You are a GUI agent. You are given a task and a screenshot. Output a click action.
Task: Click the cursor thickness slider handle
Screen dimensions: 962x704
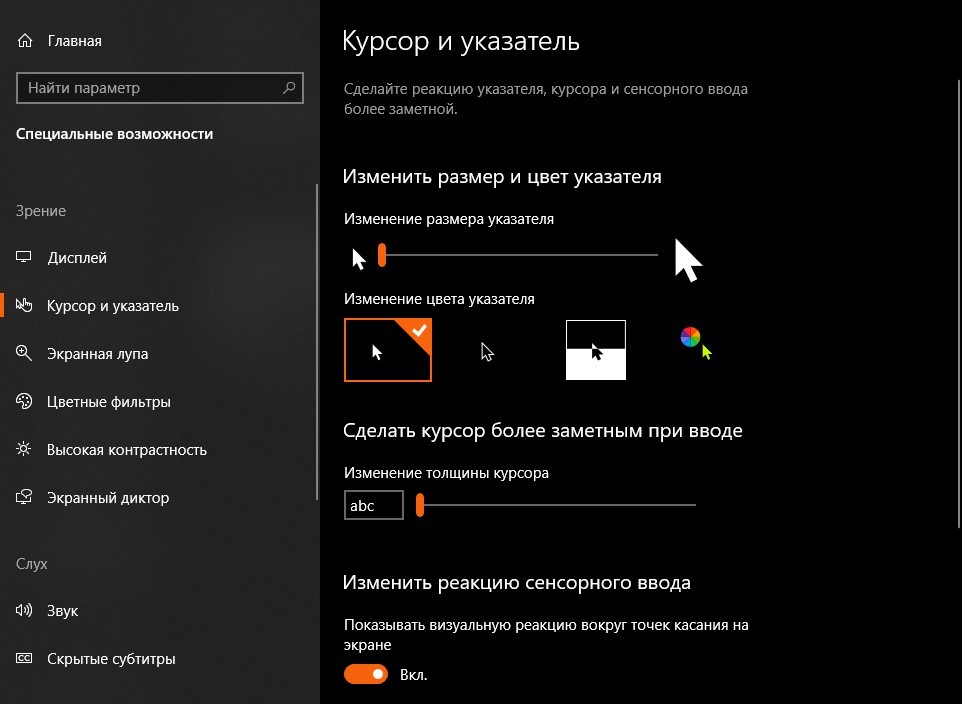420,506
